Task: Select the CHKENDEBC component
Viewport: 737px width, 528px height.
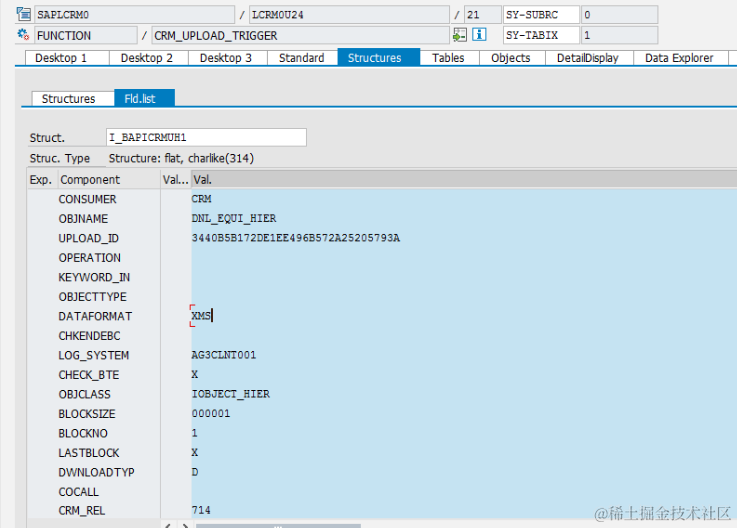Action: tap(89, 336)
